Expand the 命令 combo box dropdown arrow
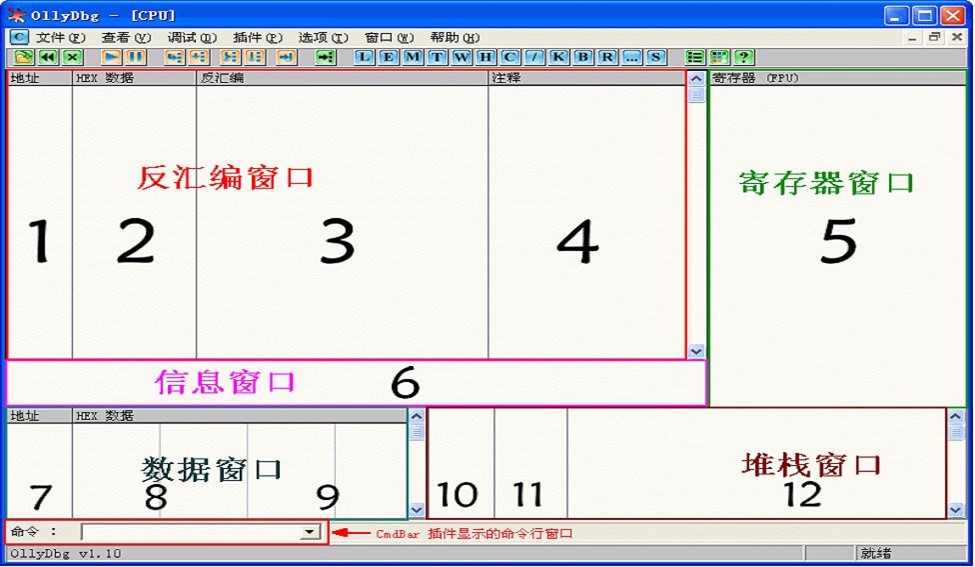 pyautogui.click(x=309, y=532)
